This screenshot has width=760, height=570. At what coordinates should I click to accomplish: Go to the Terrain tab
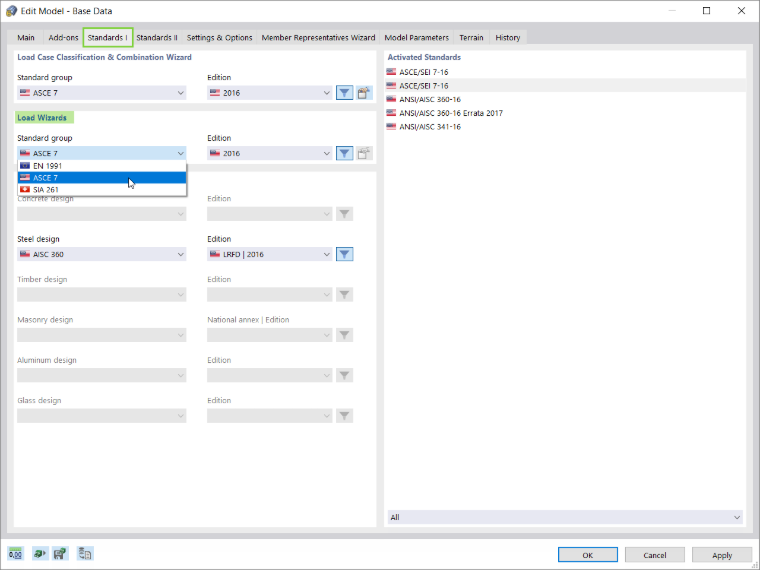(x=471, y=37)
